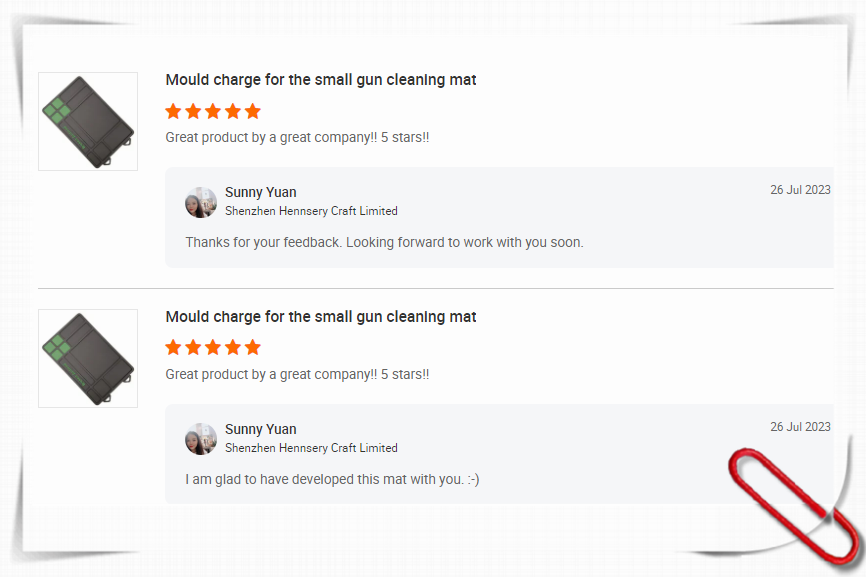Open the bottom review's gun cleaning mat thumbnail
This screenshot has width=866, height=577.
(88, 358)
